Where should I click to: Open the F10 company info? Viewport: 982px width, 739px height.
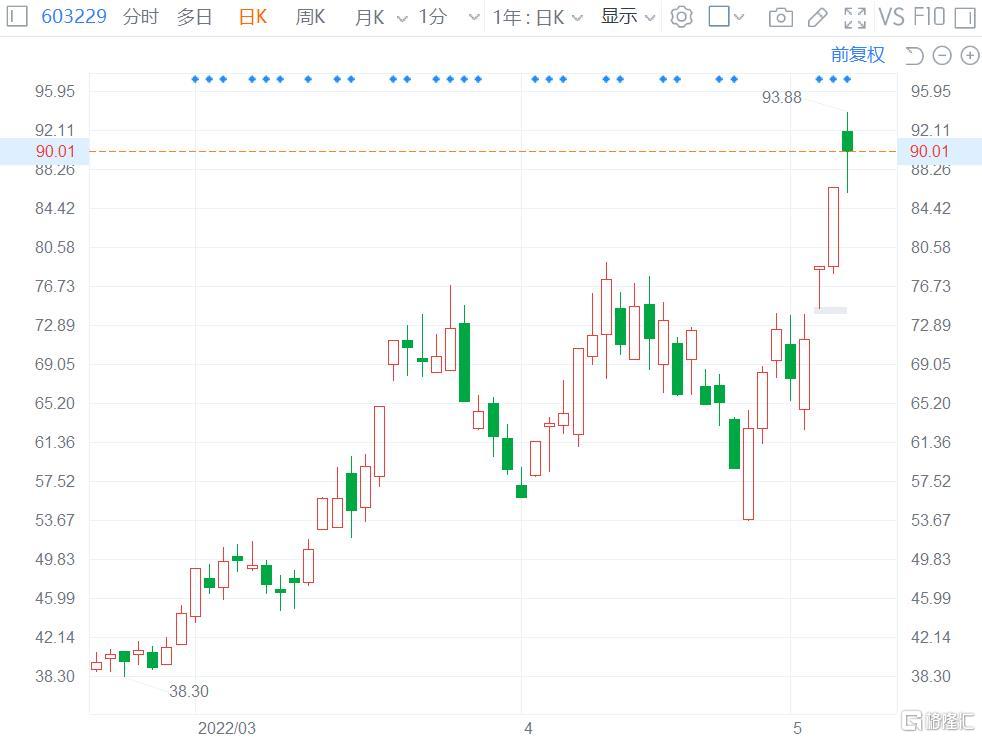pyautogui.click(x=928, y=17)
